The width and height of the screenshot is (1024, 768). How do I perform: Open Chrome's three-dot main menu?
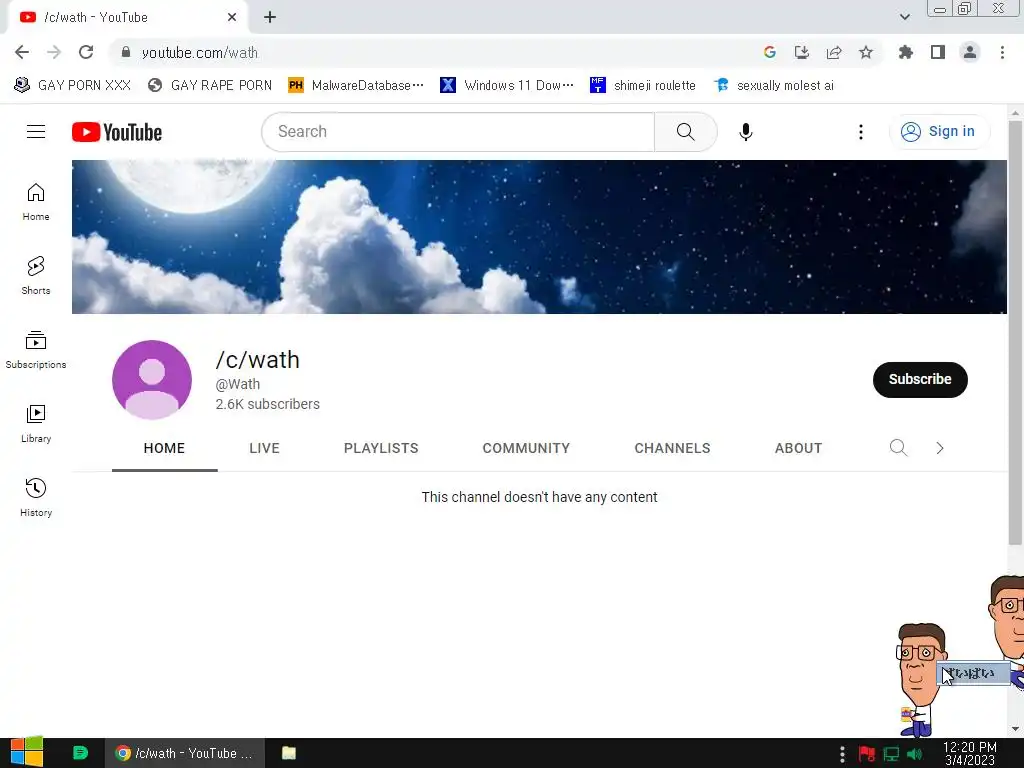1002,52
